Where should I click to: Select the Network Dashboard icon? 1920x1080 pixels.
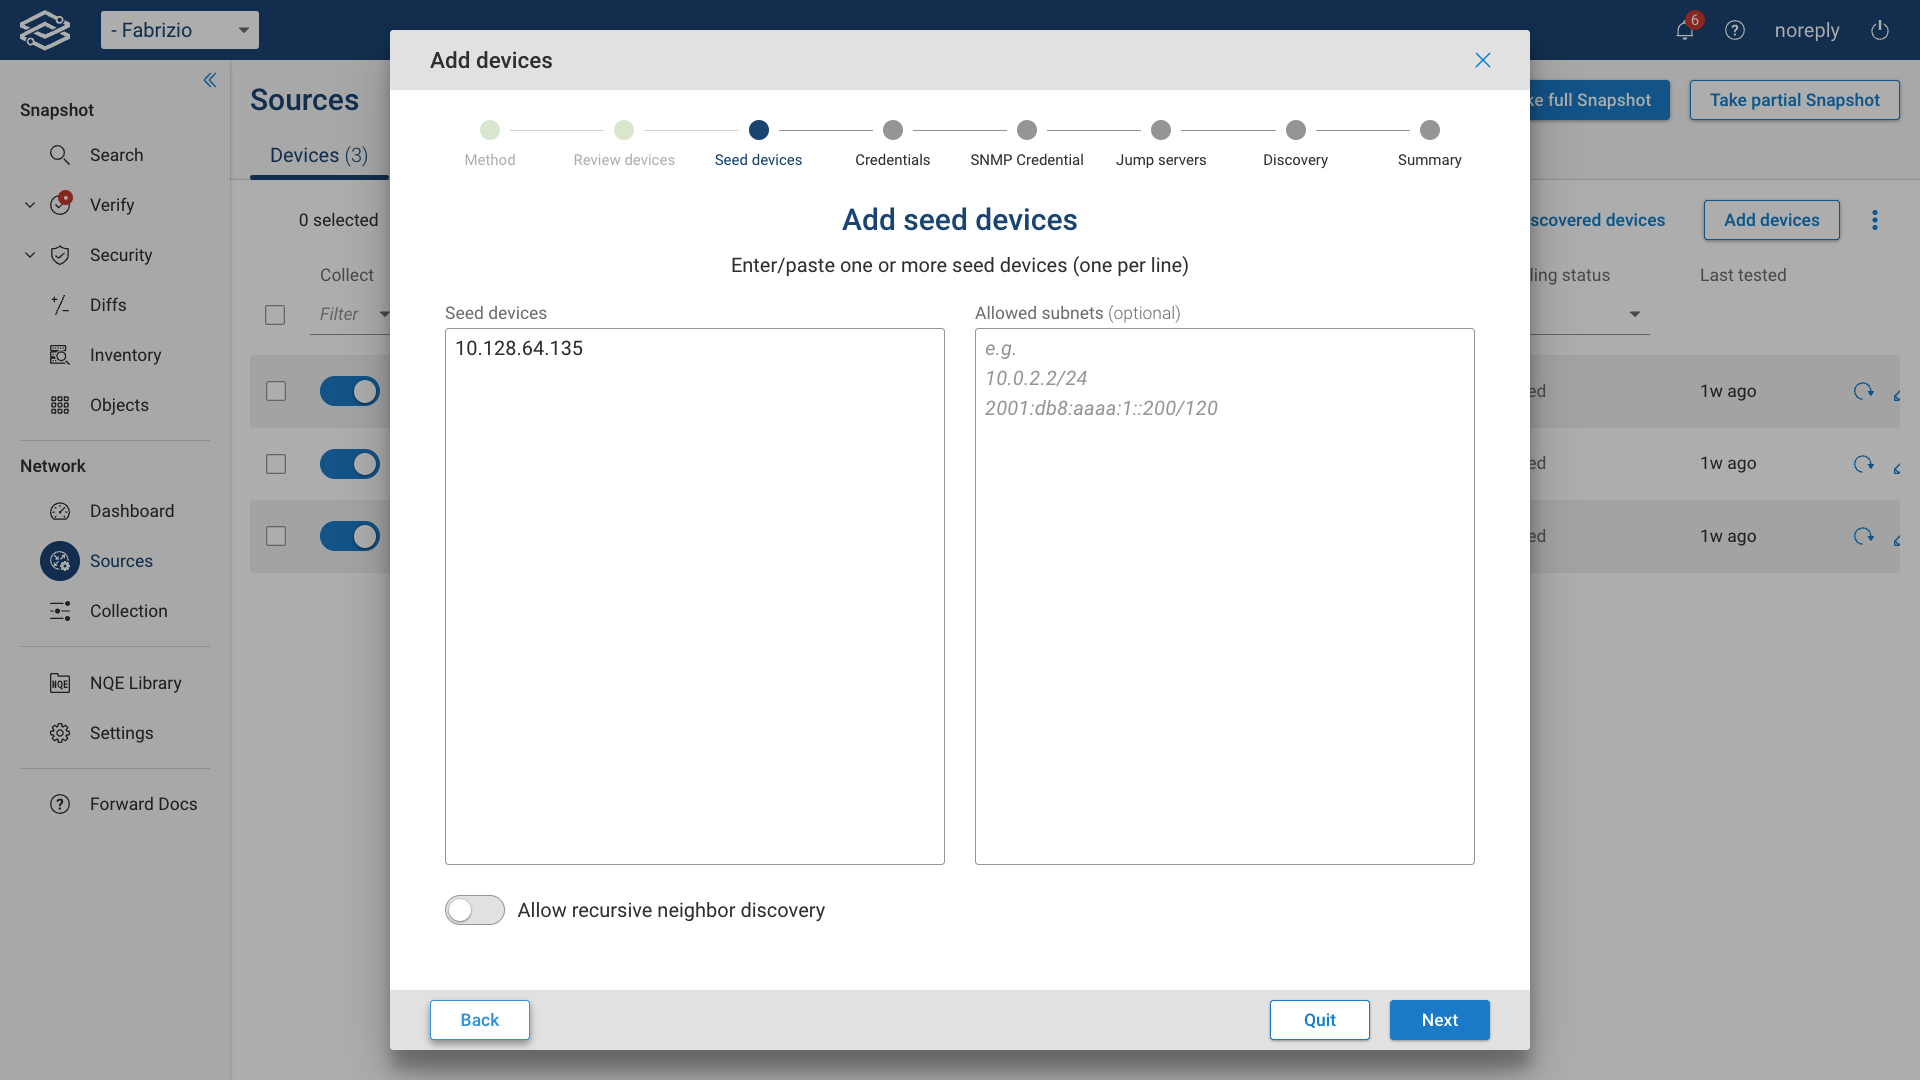point(60,511)
